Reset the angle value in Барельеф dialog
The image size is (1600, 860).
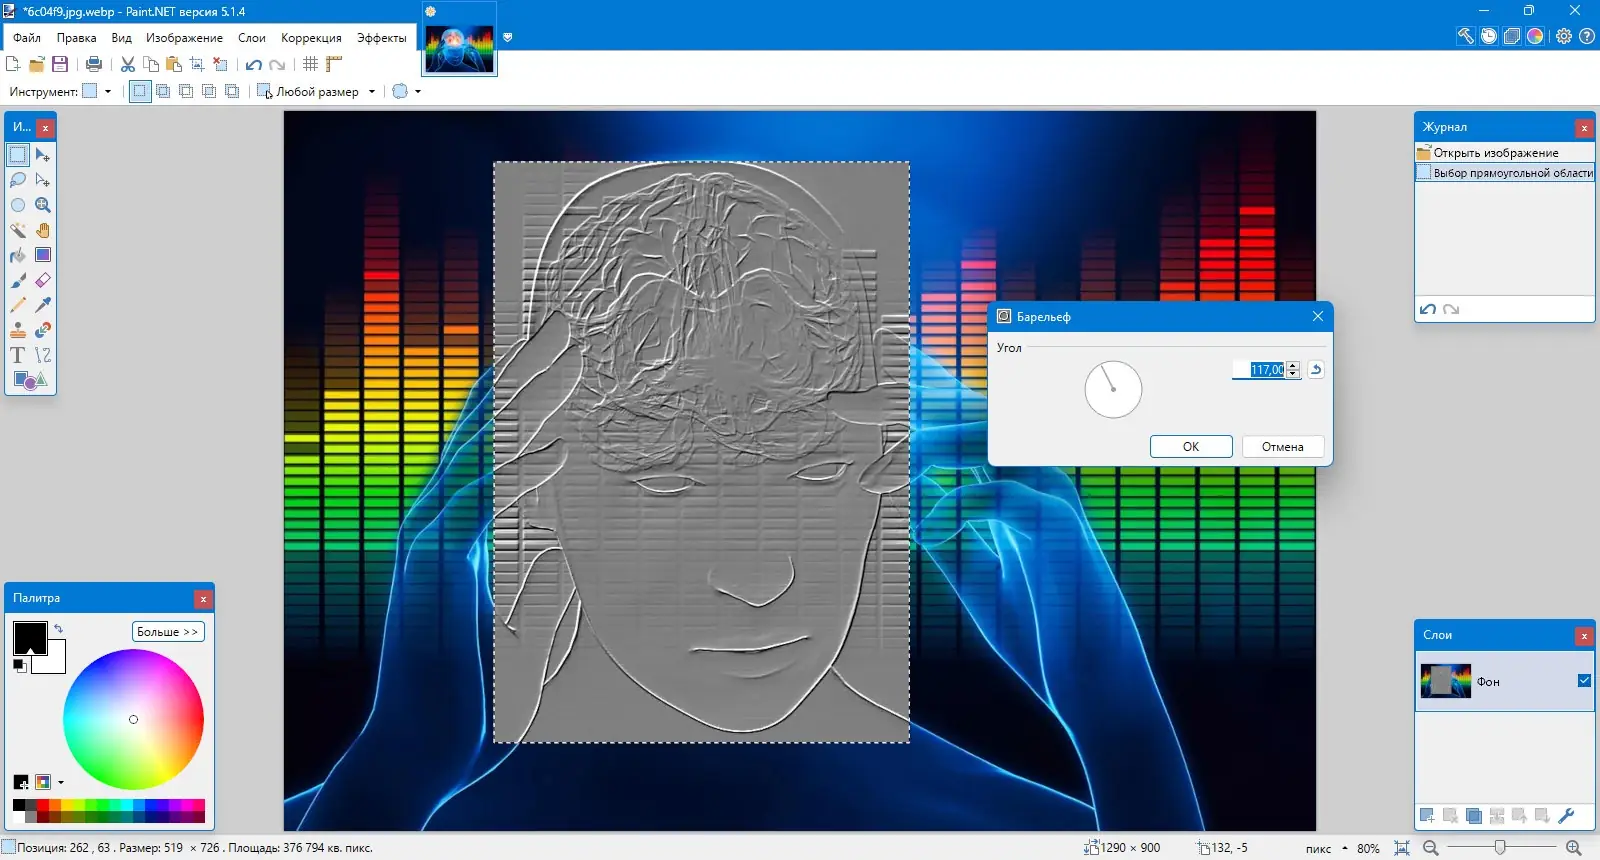1316,370
